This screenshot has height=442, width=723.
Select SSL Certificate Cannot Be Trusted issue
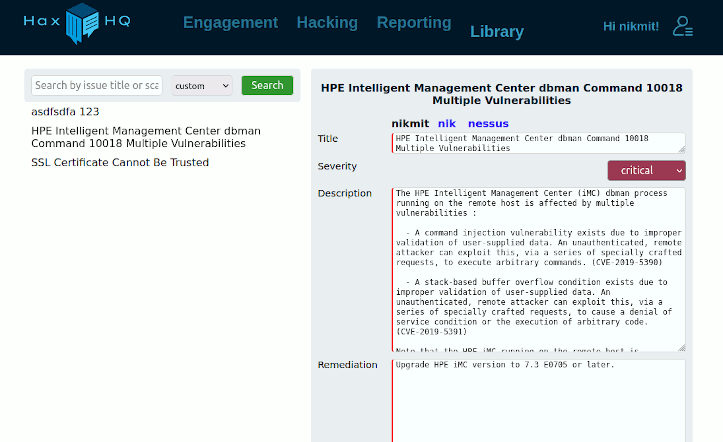[x=120, y=162]
